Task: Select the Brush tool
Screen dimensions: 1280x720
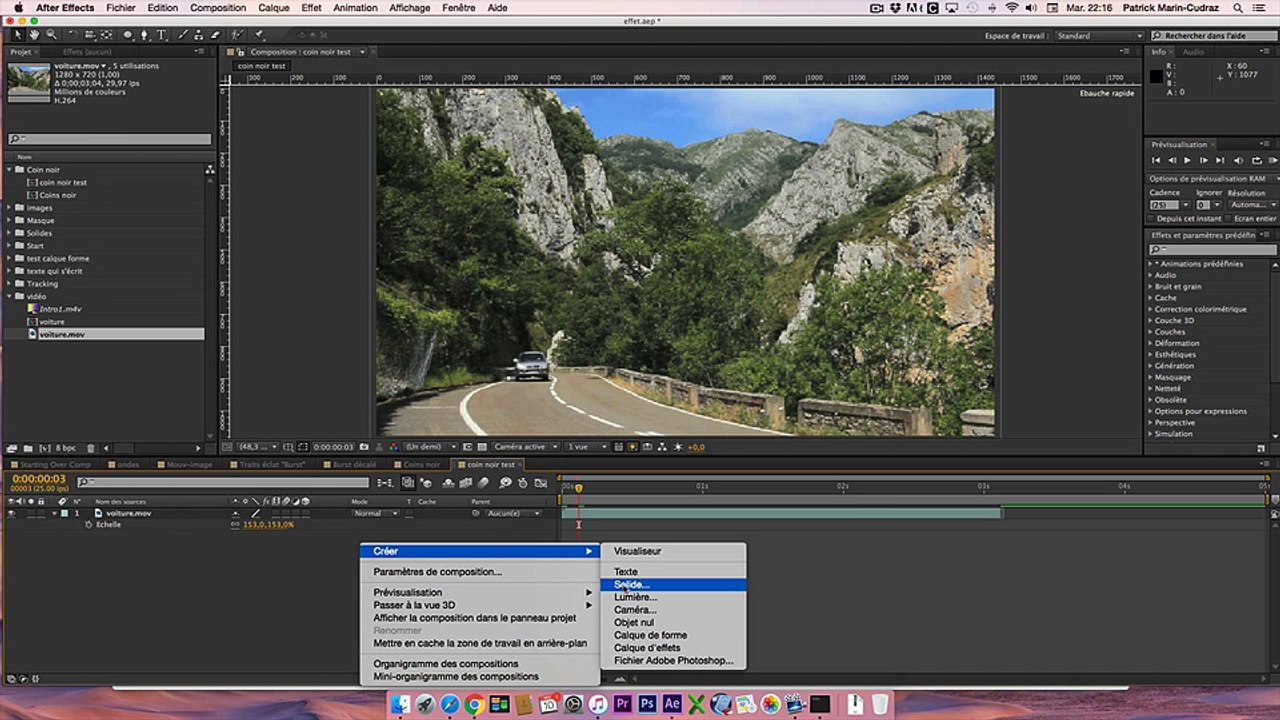Action: 185,35
